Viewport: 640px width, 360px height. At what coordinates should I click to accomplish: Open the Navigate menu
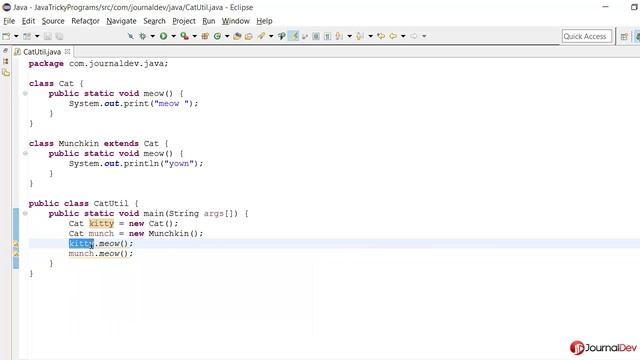pos(121,21)
